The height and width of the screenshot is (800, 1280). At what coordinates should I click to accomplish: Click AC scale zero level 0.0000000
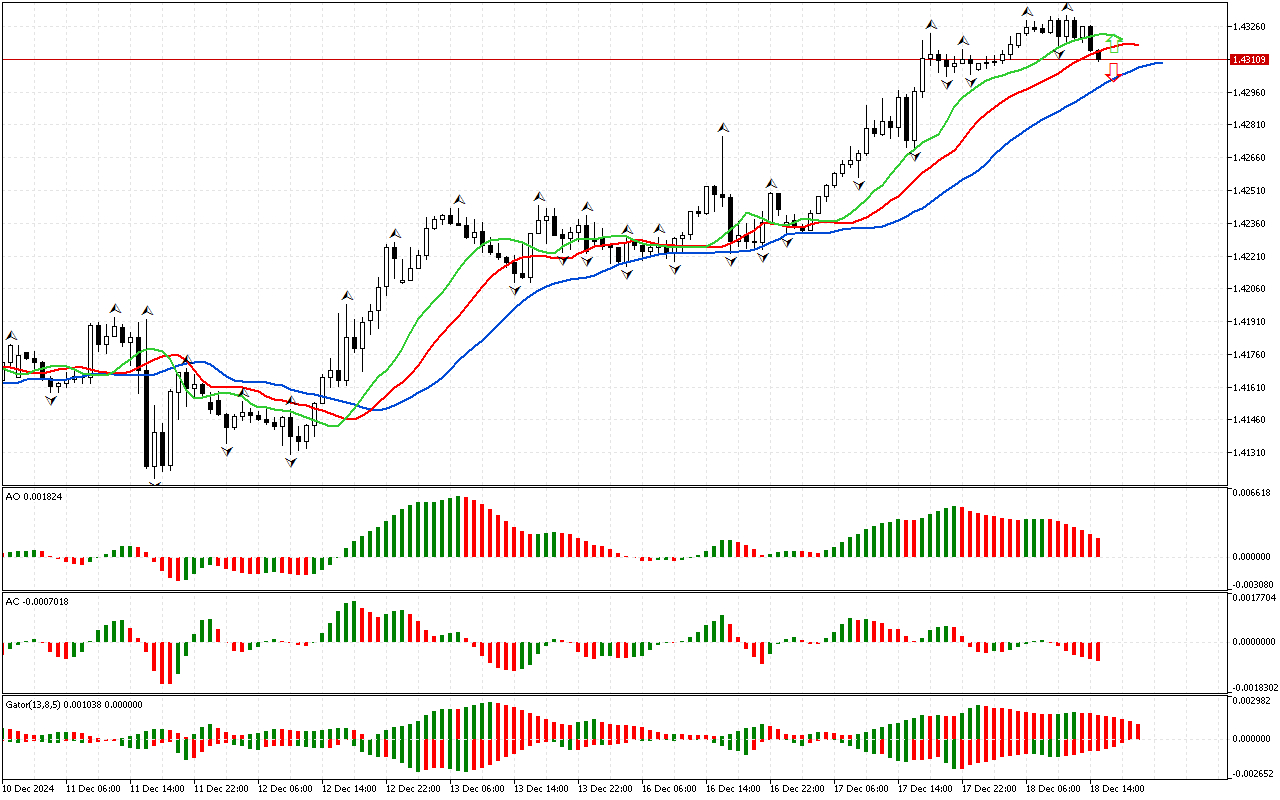1255,642
